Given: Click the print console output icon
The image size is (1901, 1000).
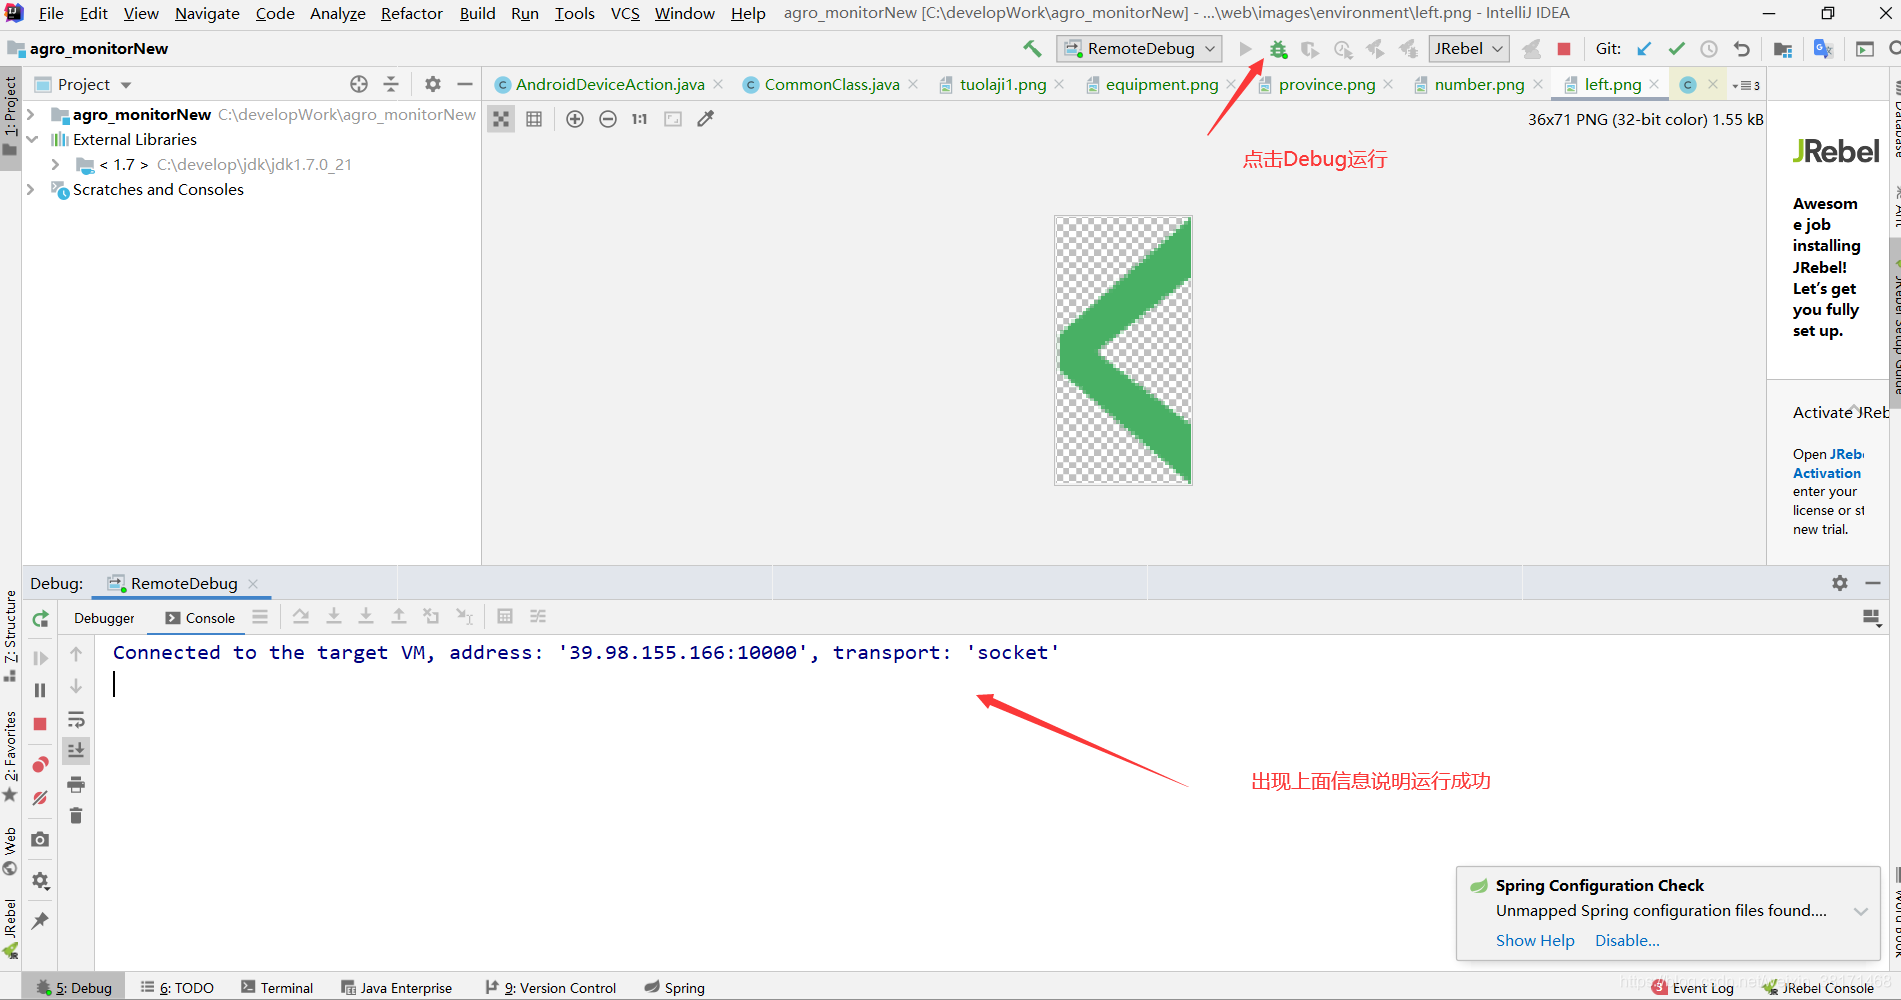Looking at the screenshot, I should click(76, 784).
